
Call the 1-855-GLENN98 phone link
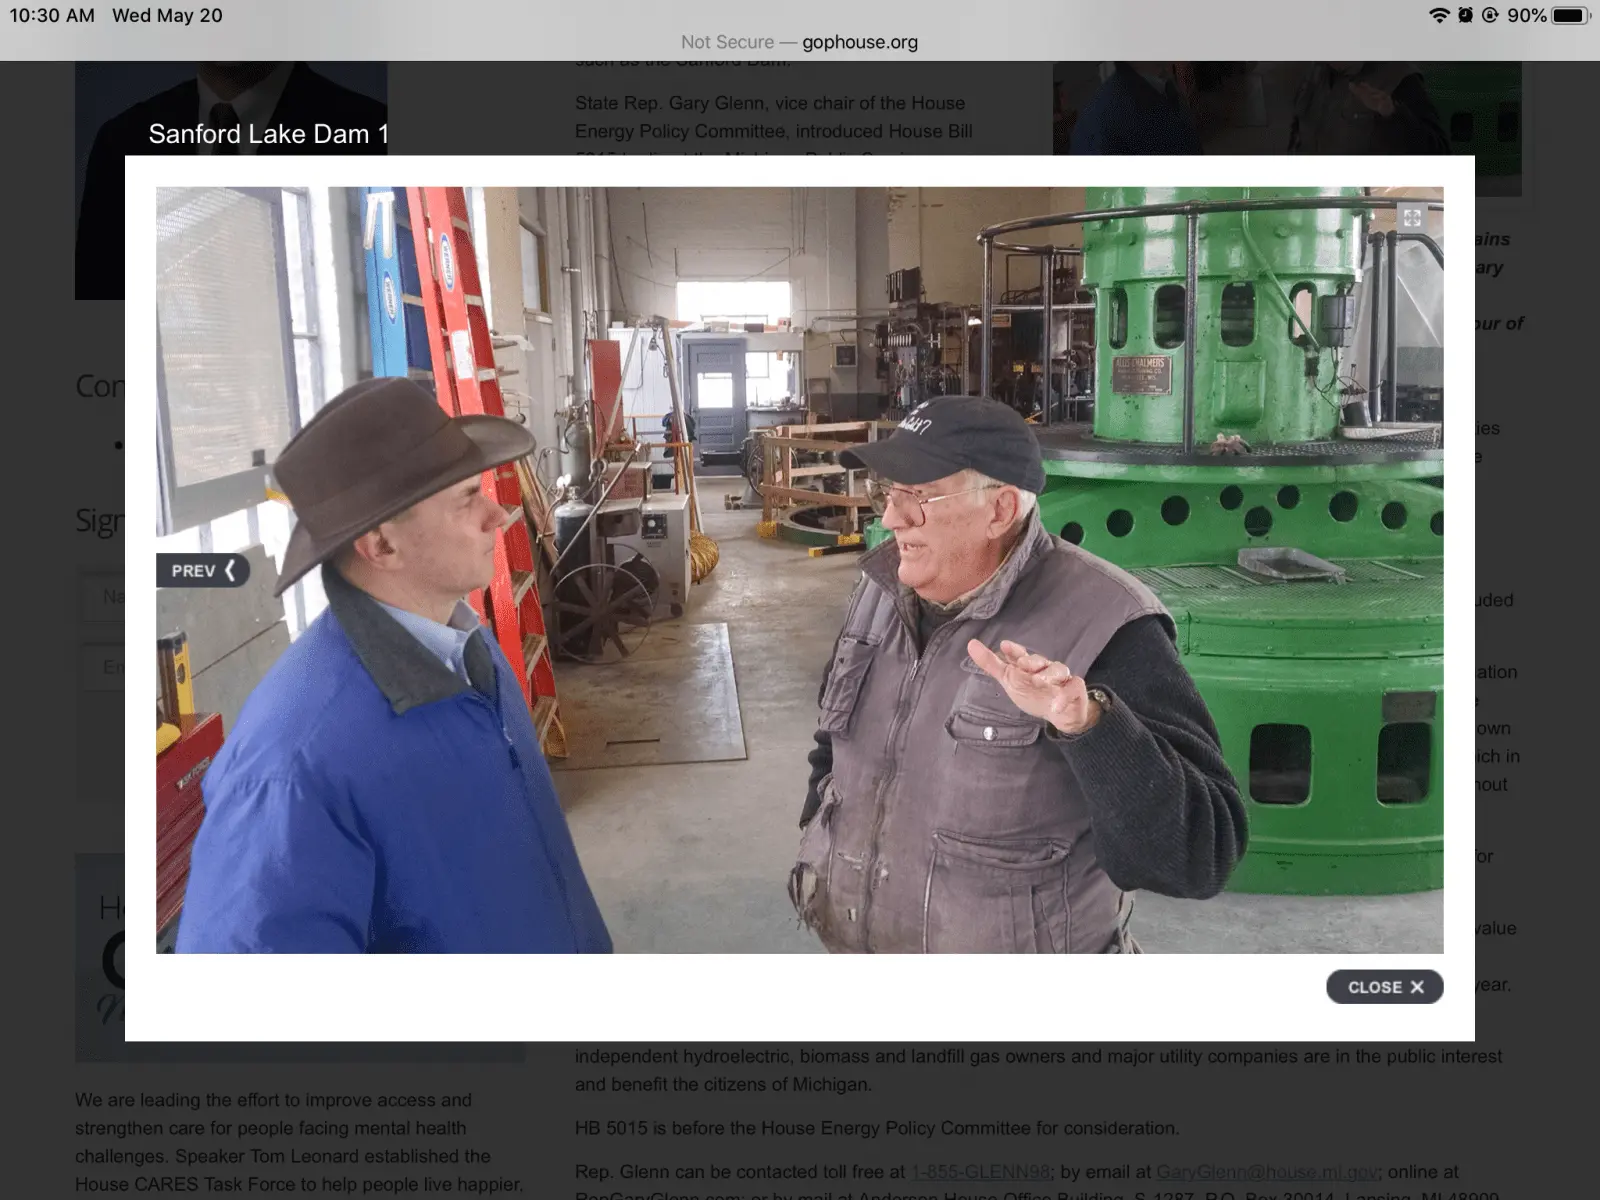click(980, 1172)
